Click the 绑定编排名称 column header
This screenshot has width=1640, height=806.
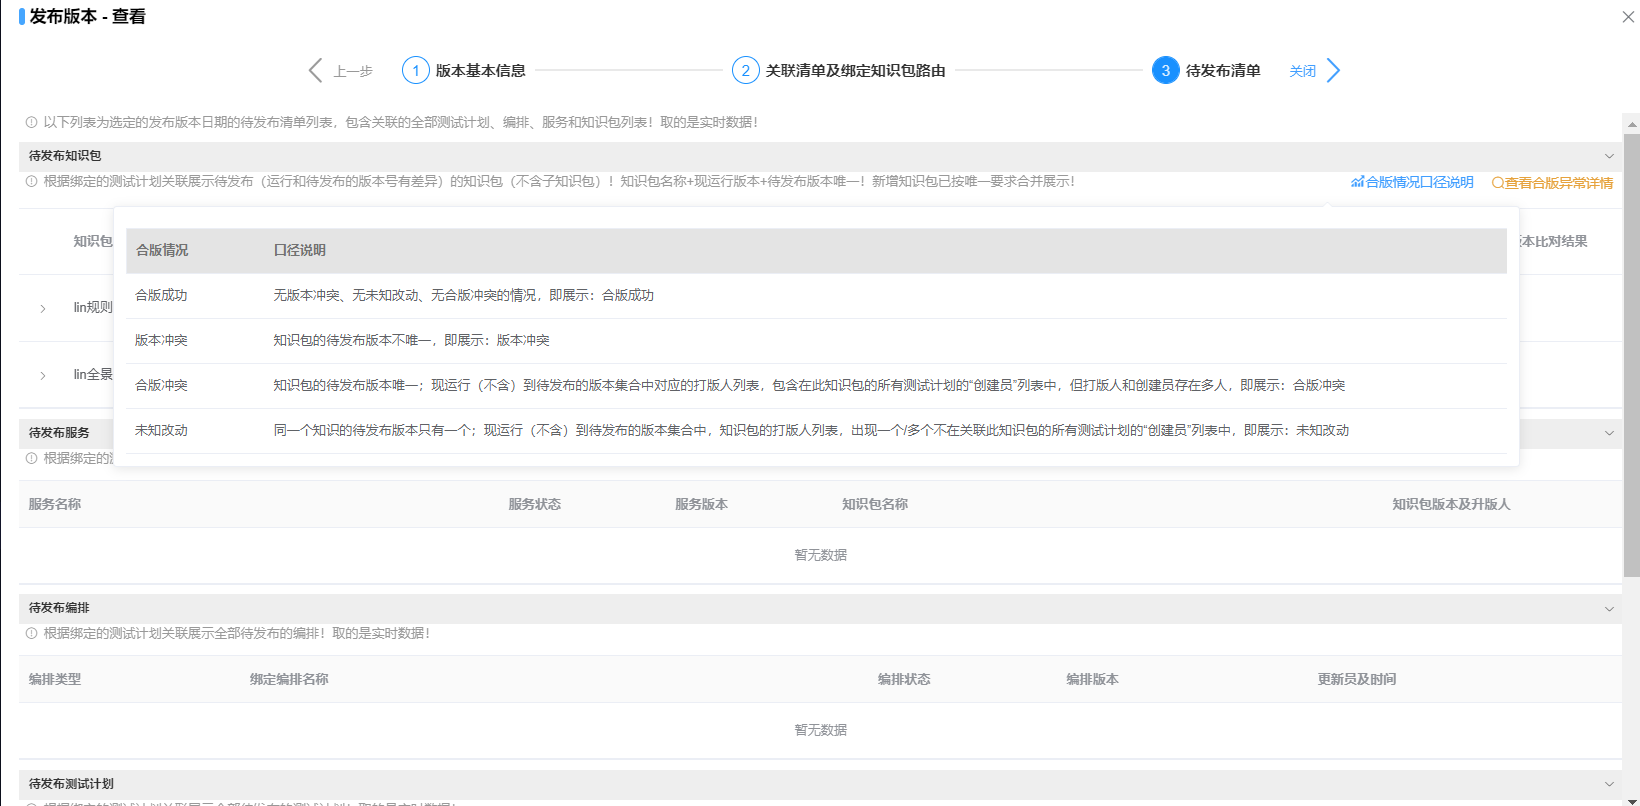pyautogui.click(x=289, y=679)
